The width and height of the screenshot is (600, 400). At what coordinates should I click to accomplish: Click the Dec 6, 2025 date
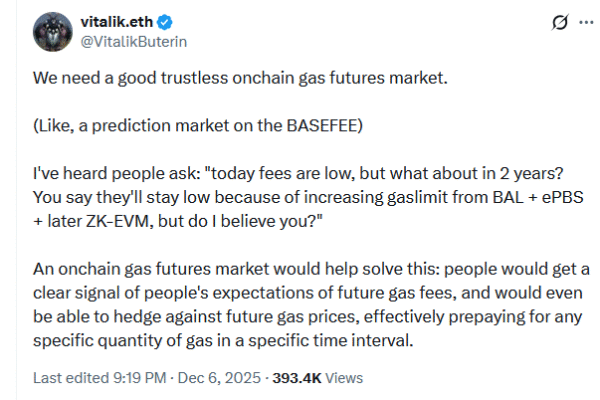click(217, 378)
